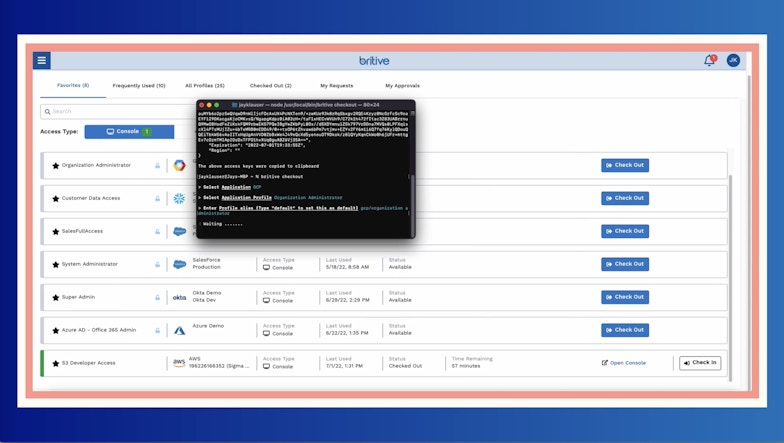Image resolution: width=784 pixels, height=443 pixels.
Task: Check out SalesFullAccess profile
Action: point(625,231)
